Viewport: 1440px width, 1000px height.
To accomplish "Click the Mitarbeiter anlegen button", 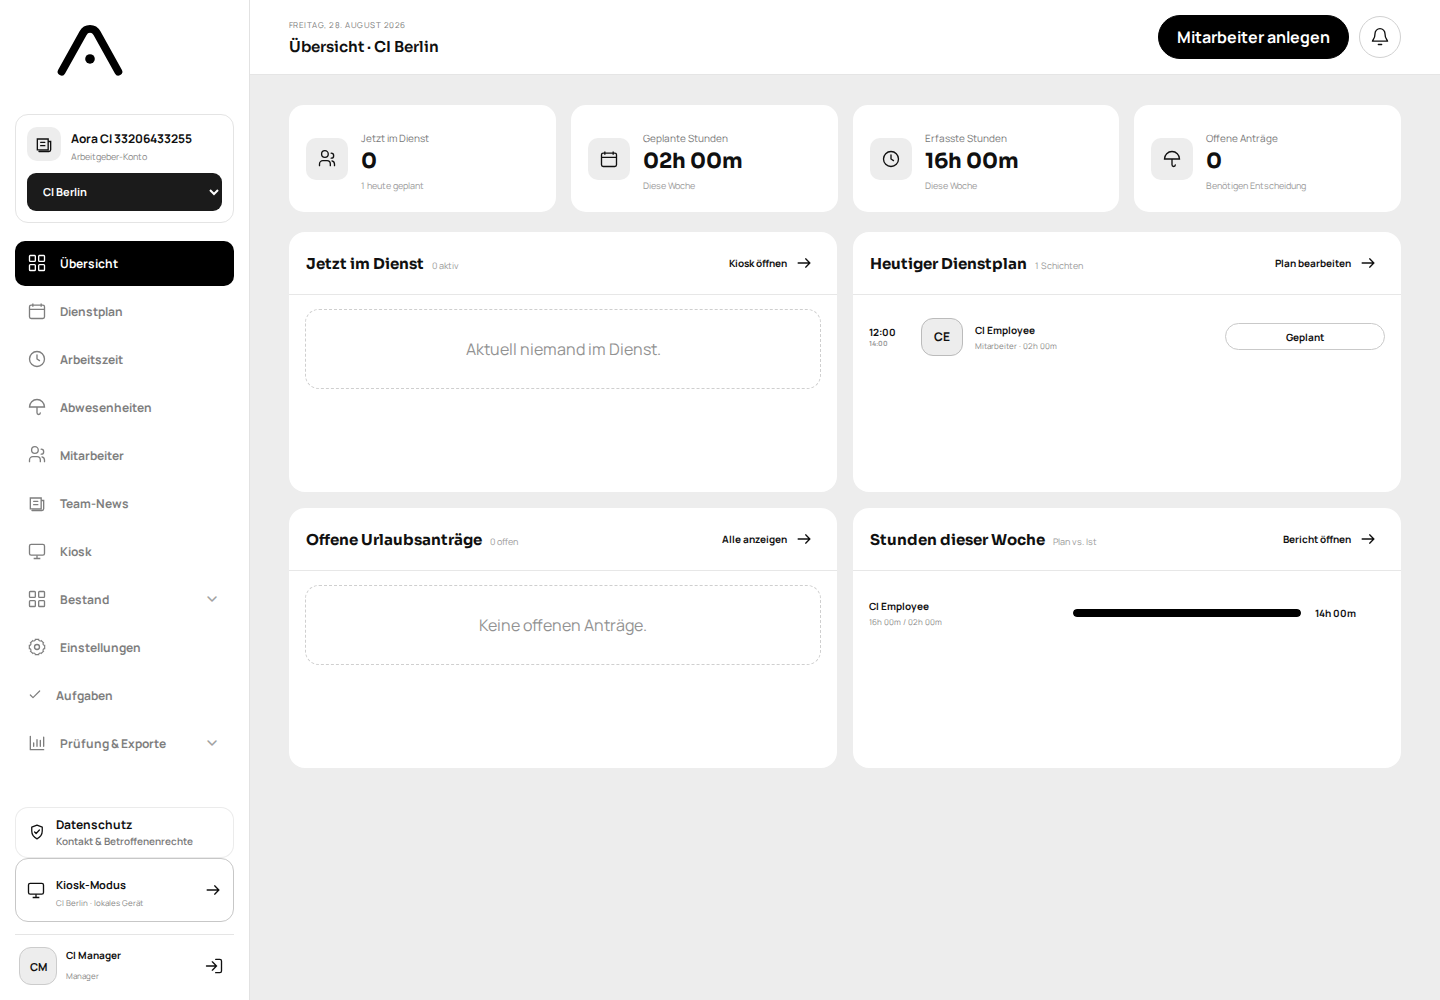I will (x=1253, y=37).
